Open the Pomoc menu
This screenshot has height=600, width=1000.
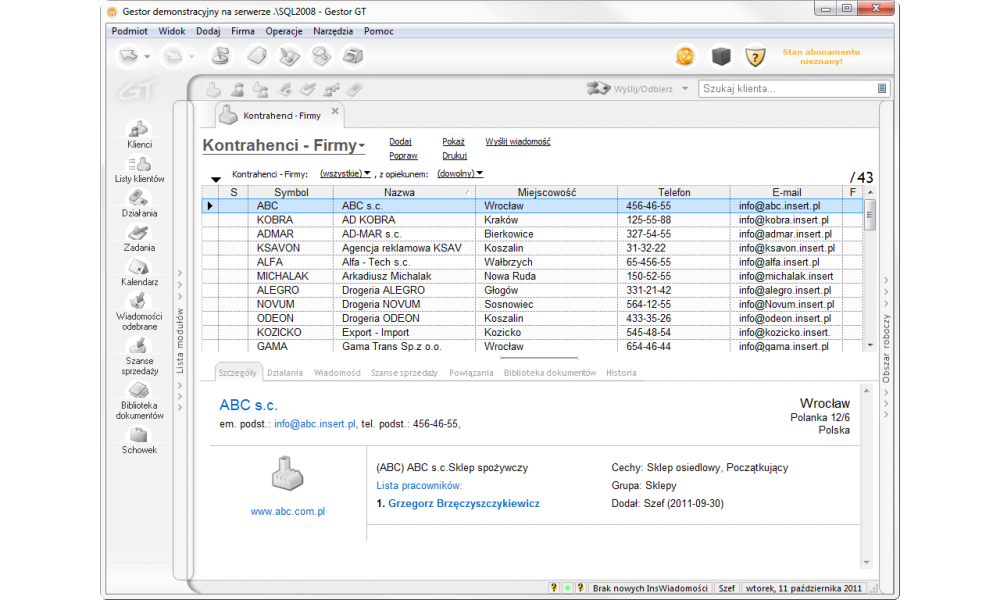(378, 31)
